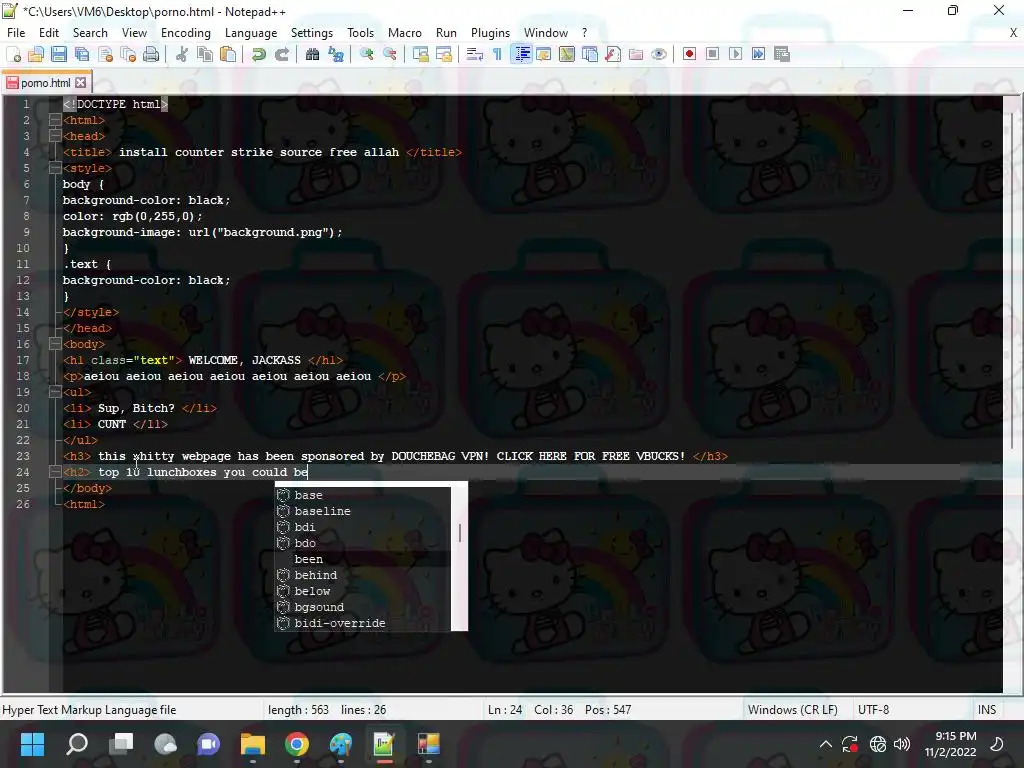Click the UTF-8 encoding status entry
Image resolution: width=1024 pixels, height=768 pixels.
(874, 710)
